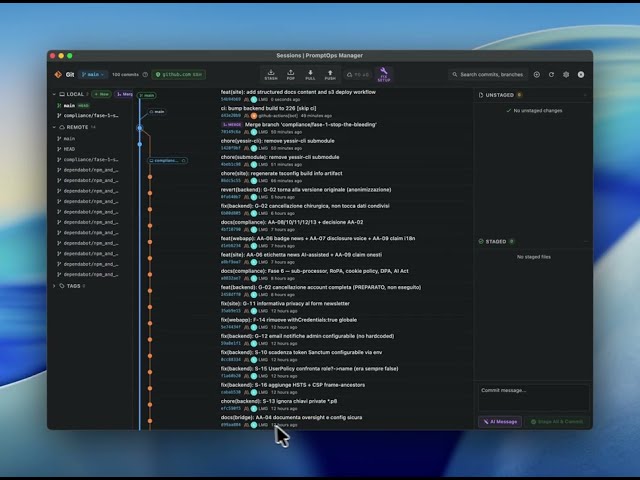Focus the Commit message text area

[533, 397]
